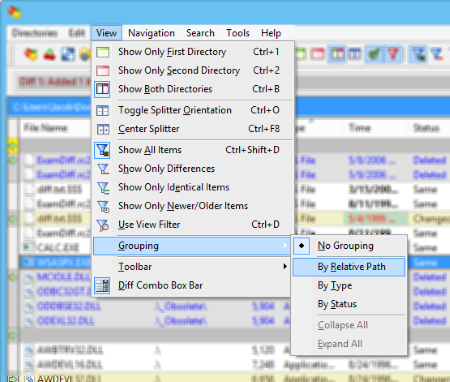The image size is (450, 382).
Task: Open the Navigation menu
Action: coord(151,33)
